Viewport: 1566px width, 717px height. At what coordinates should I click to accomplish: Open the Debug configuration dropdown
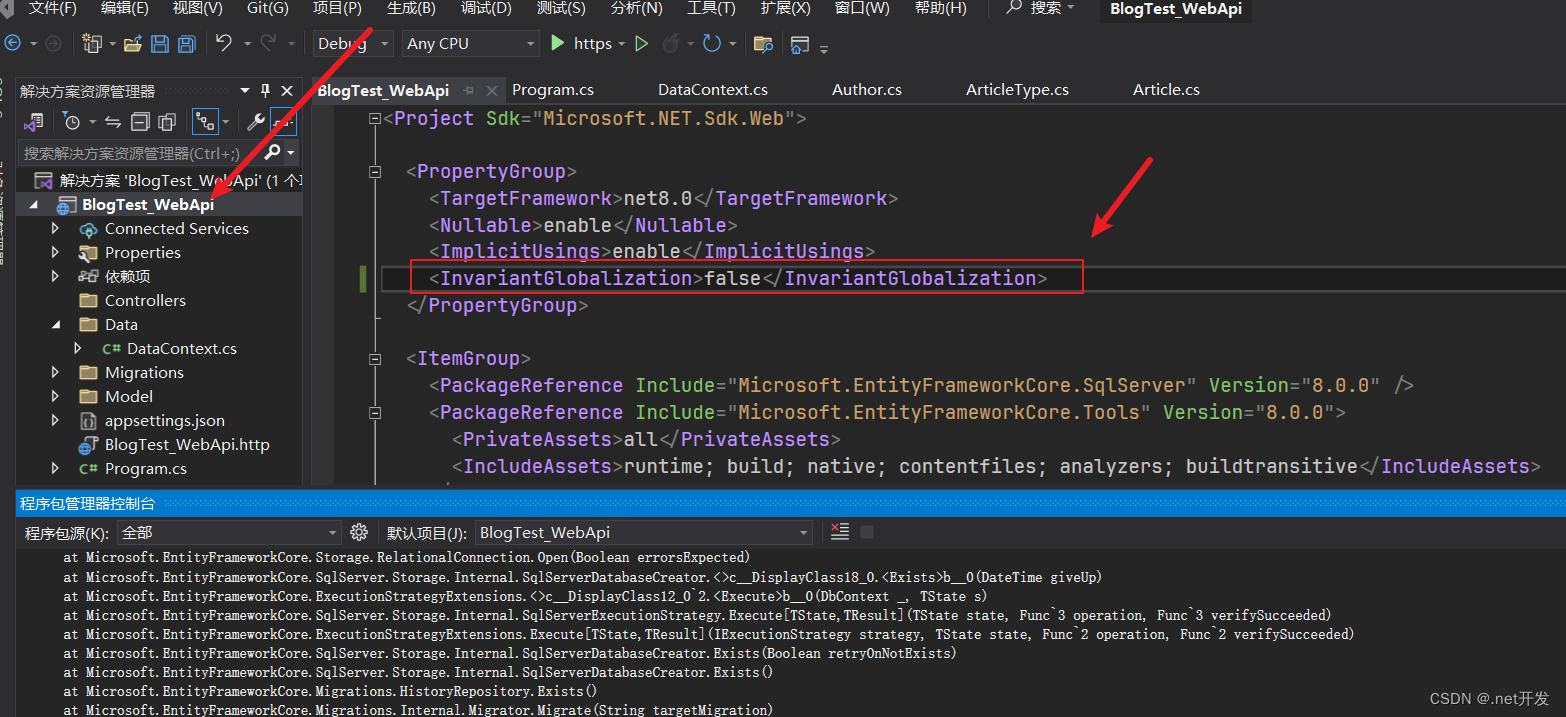click(x=354, y=43)
